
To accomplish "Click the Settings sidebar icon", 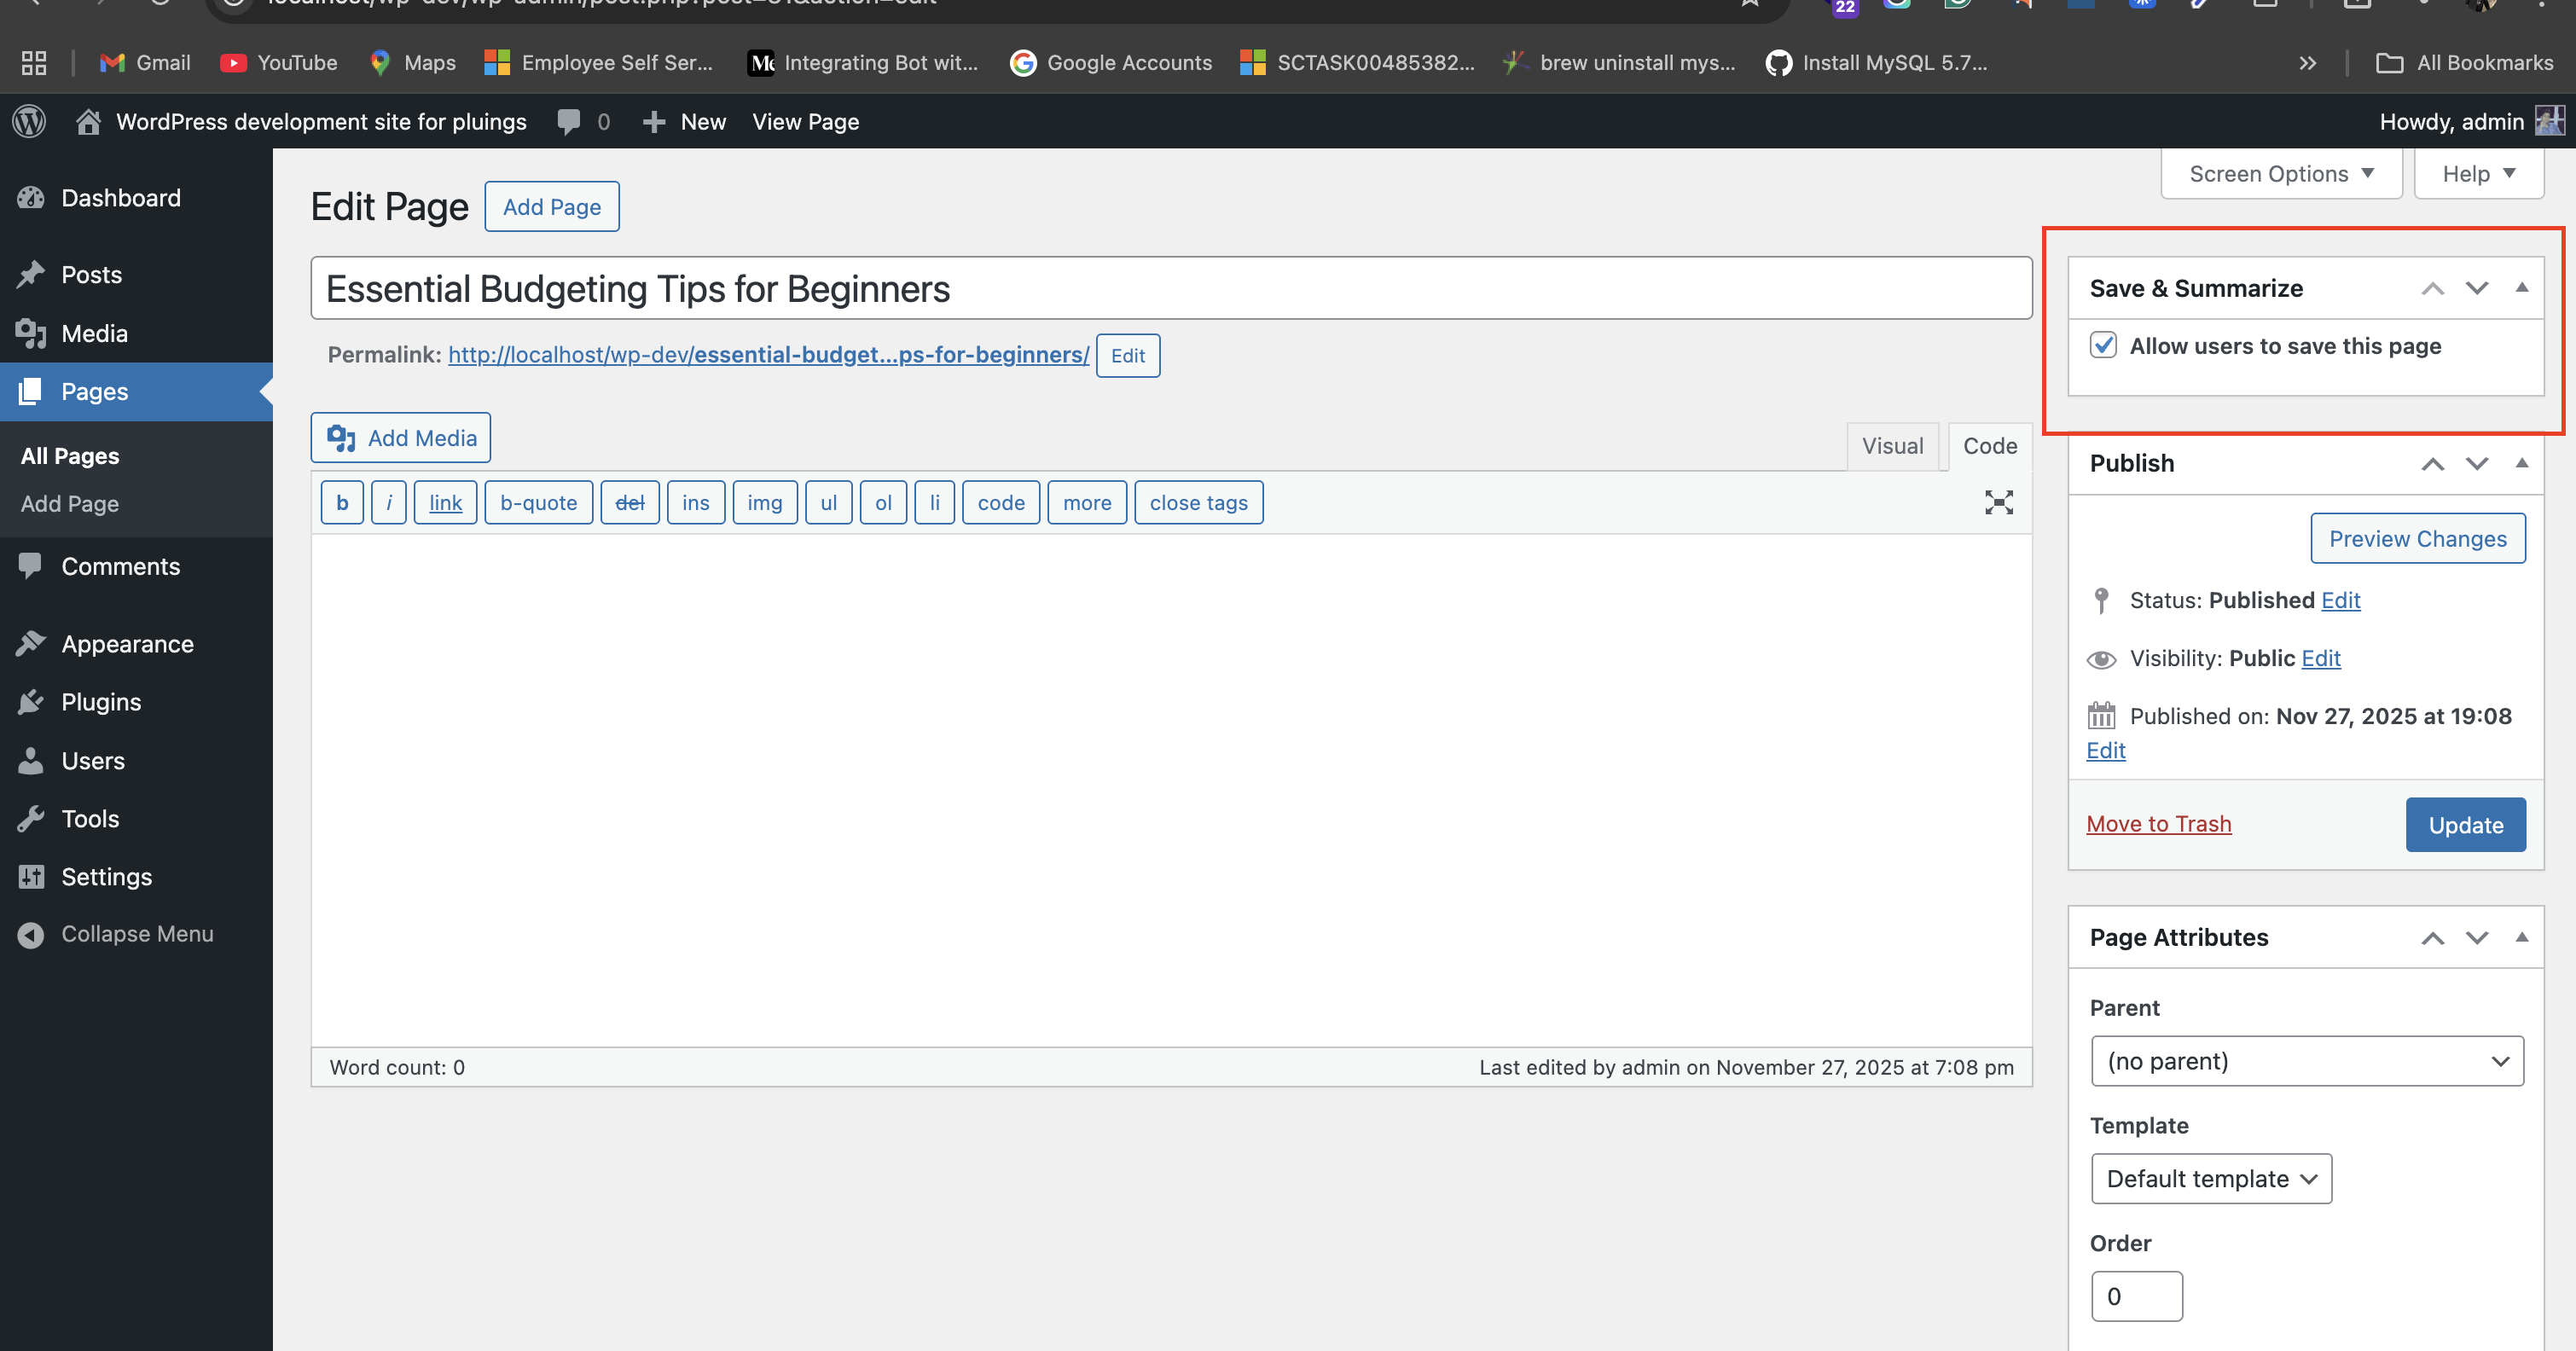I will pyautogui.click(x=31, y=876).
